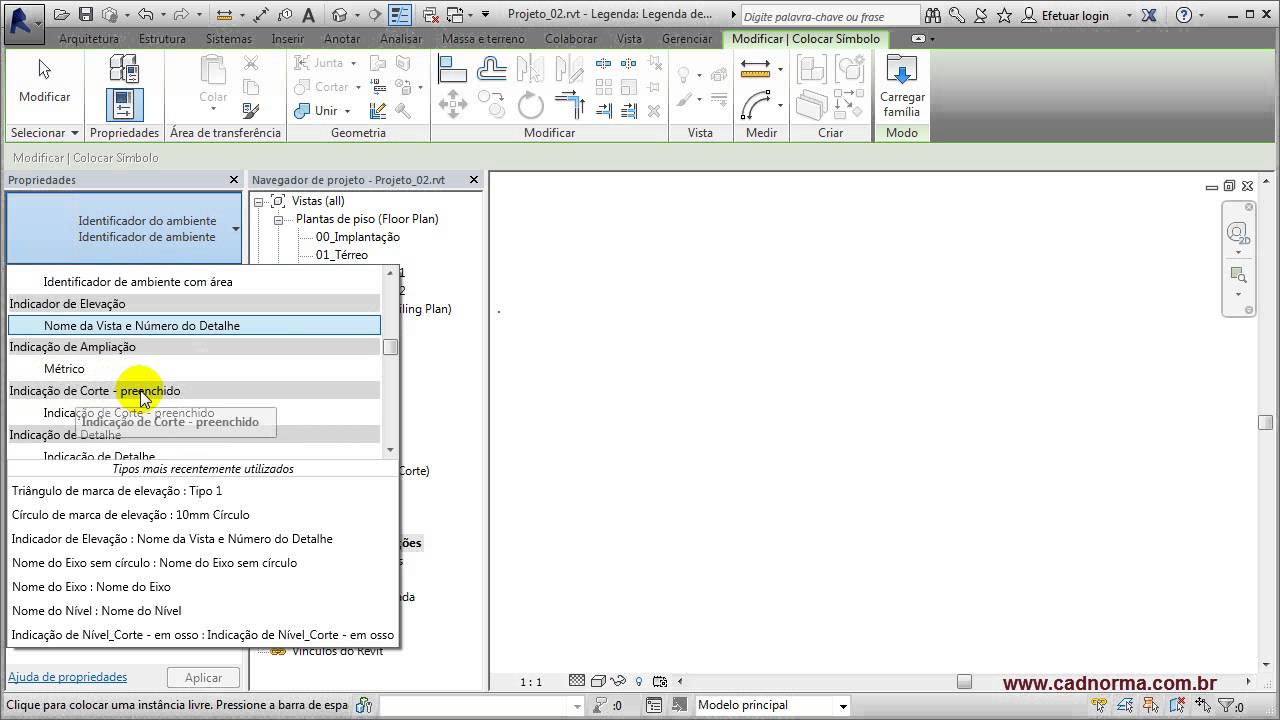The height and width of the screenshot is (720, 1280).
Task: Collapse Plantas de piso (Floor Plan) node
Action: (x=278, y=219)
